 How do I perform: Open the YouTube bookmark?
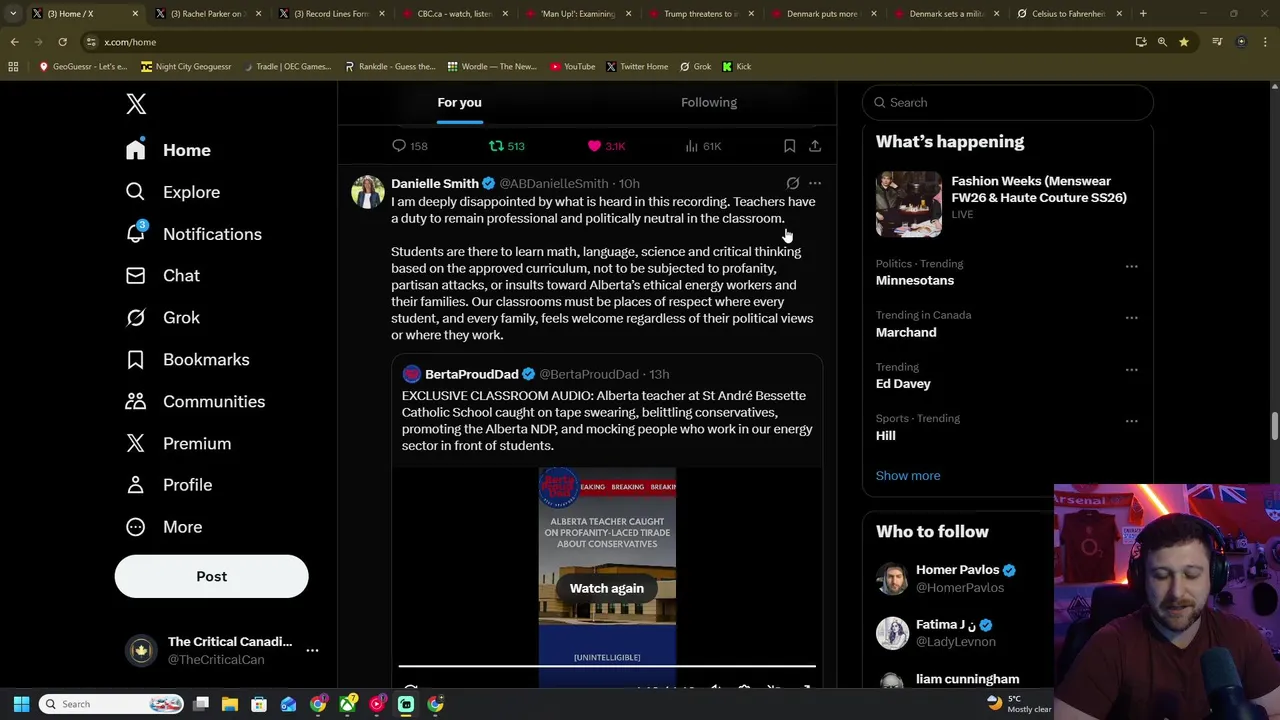pyautogui.click(x=572, y=67)
